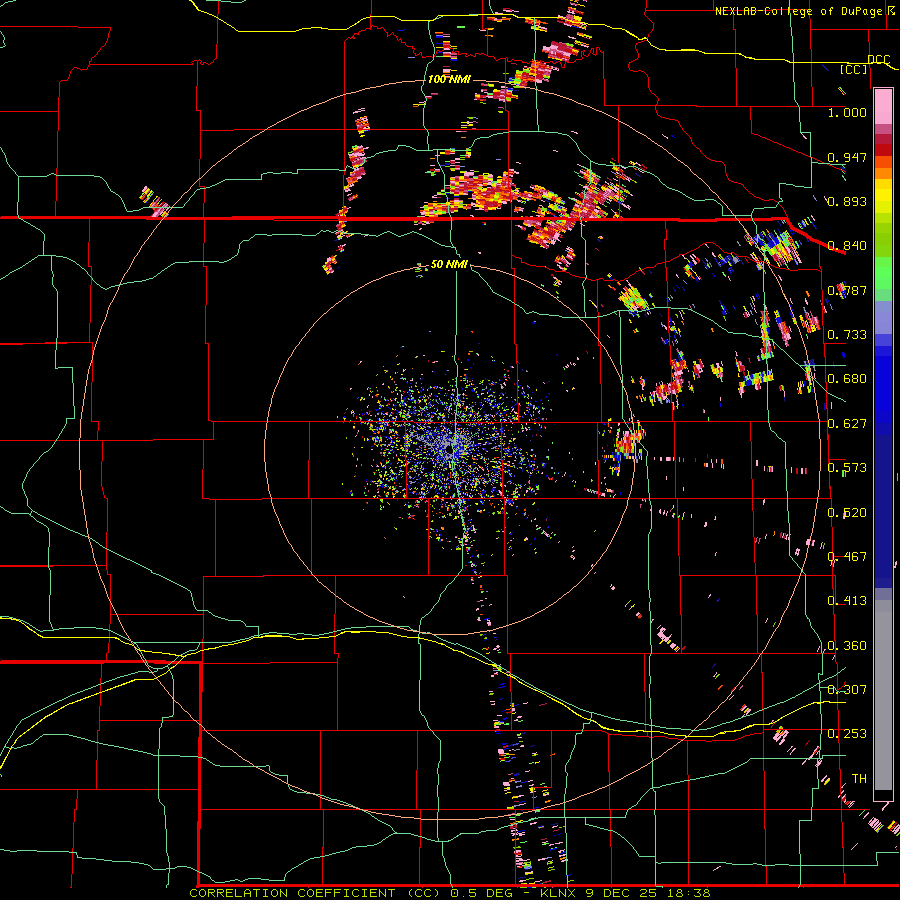The image size is (900, 900).
Task: Pick the pink top segment of the color bar
Action: click(x=883, y=107)
